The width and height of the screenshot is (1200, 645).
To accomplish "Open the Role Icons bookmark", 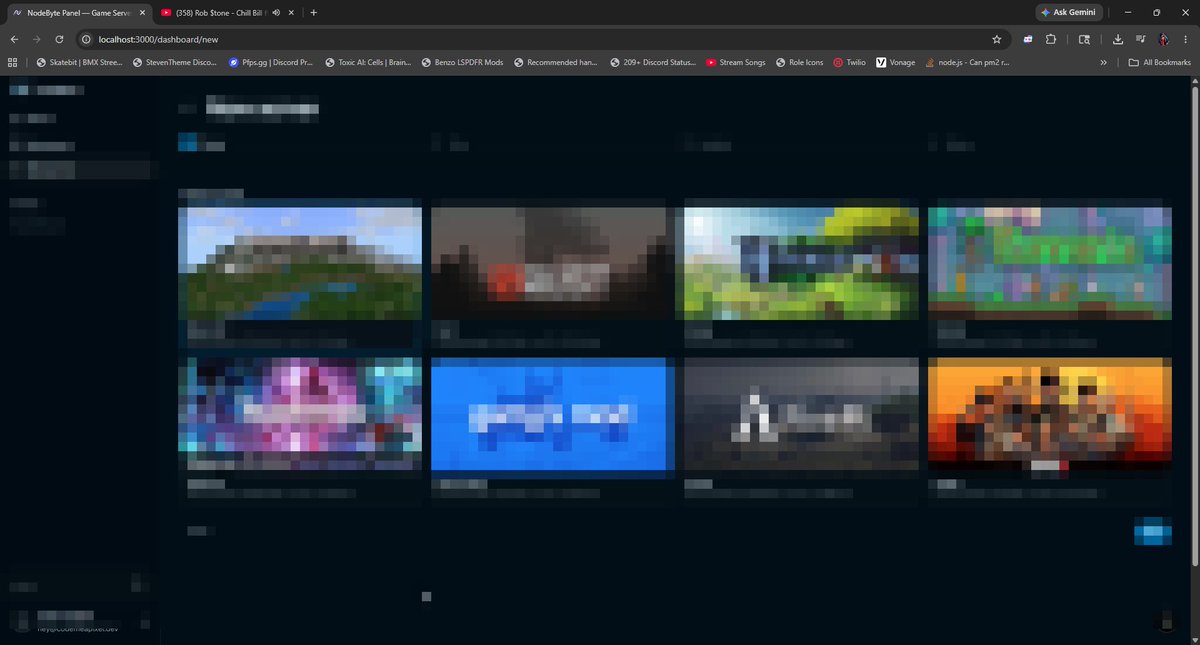I will [798, 62].
